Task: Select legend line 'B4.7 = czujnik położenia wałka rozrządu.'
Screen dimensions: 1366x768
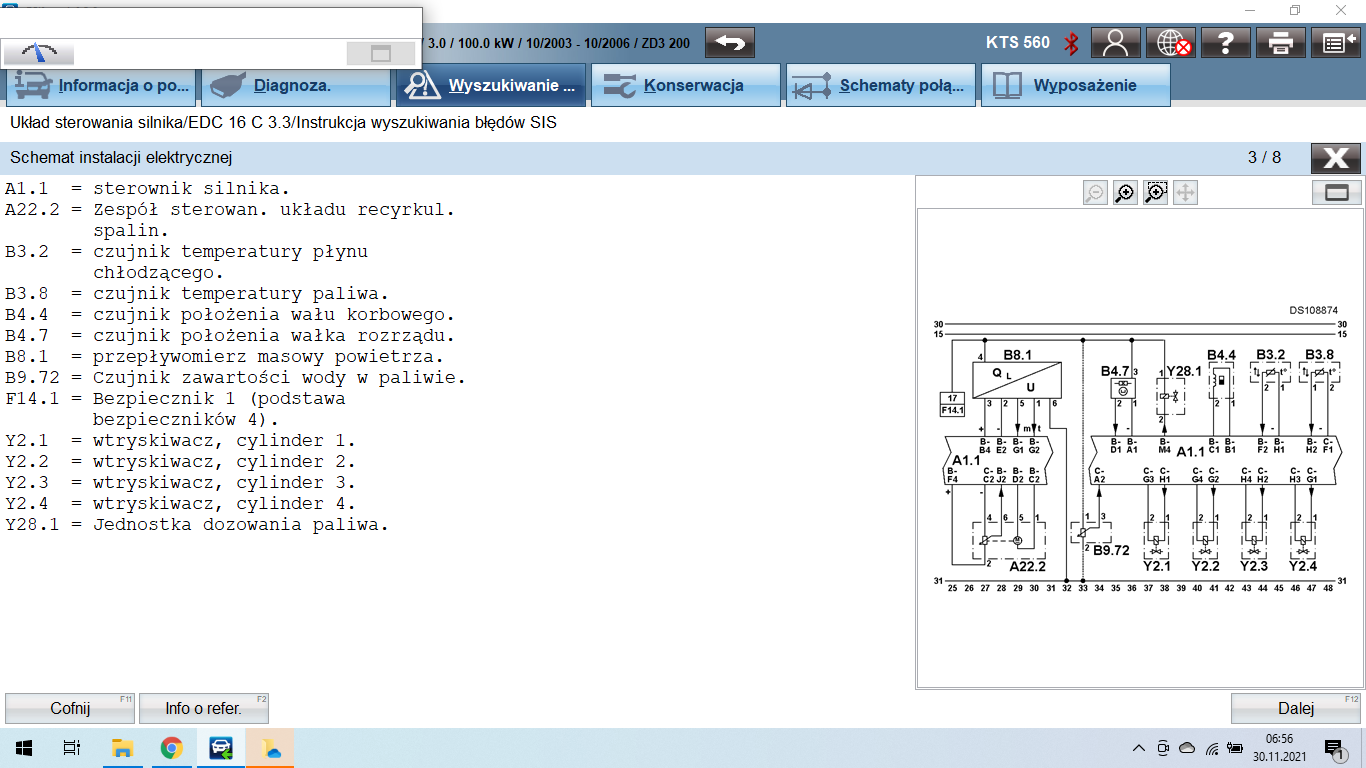Action: [230, 335]
